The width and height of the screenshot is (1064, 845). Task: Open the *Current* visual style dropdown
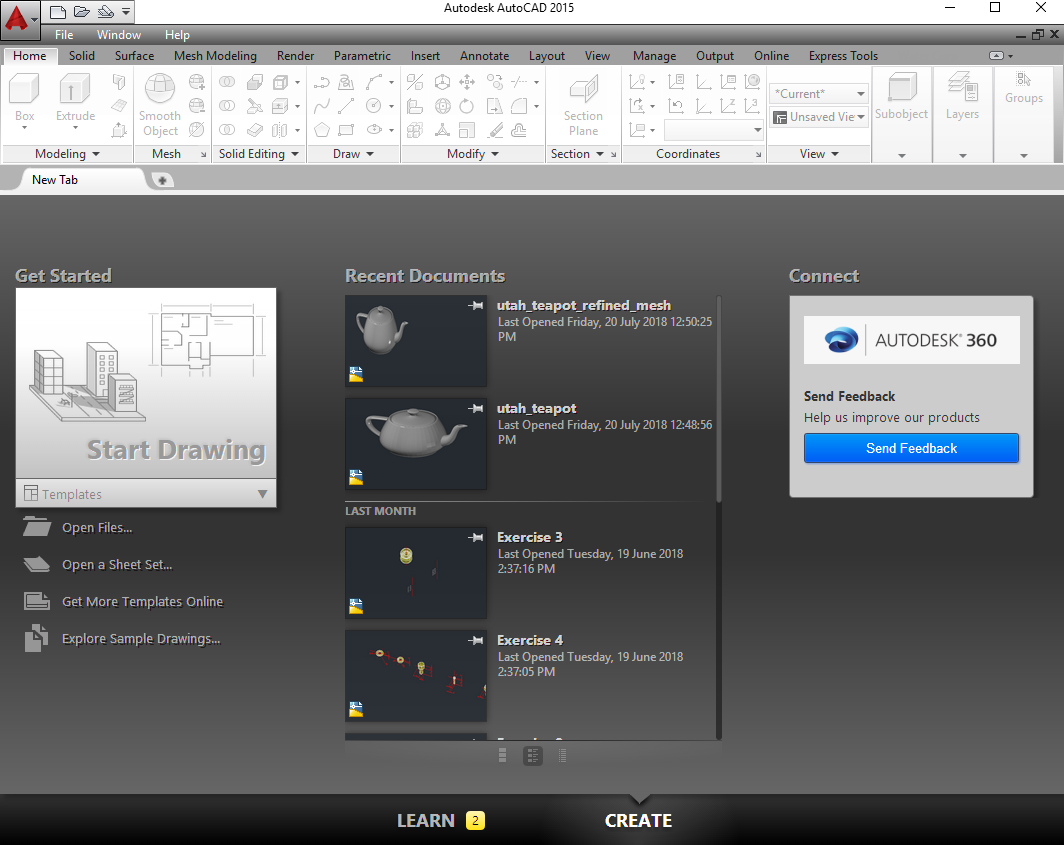click(x=819, y=94)
